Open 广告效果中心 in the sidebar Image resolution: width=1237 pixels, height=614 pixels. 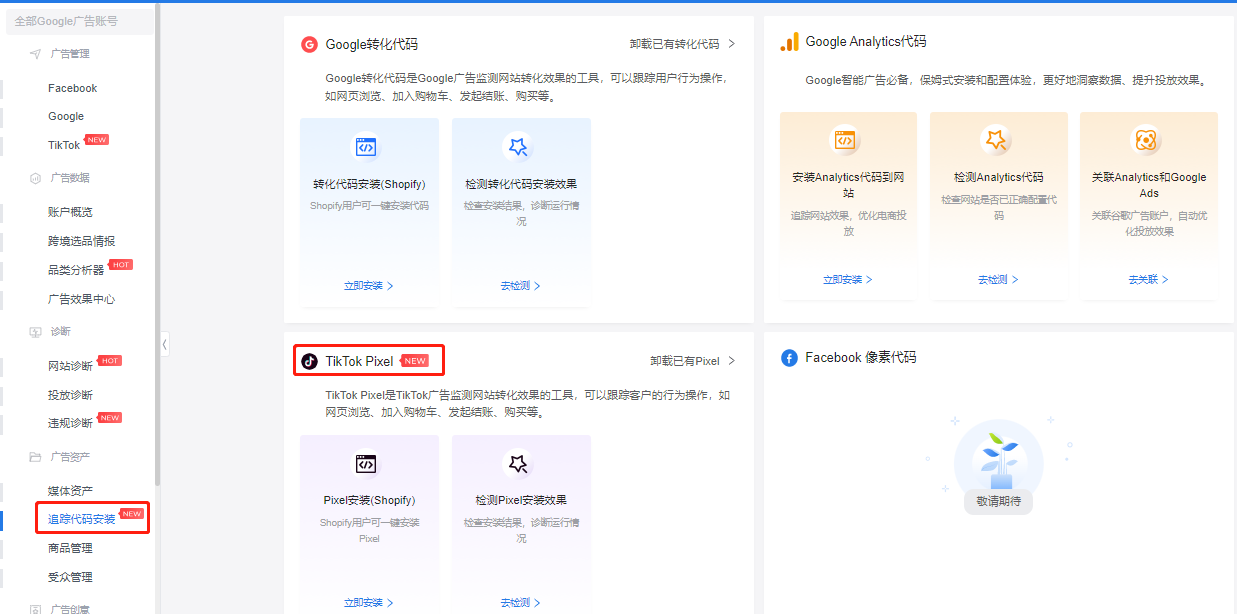click(x=81, y=299)
